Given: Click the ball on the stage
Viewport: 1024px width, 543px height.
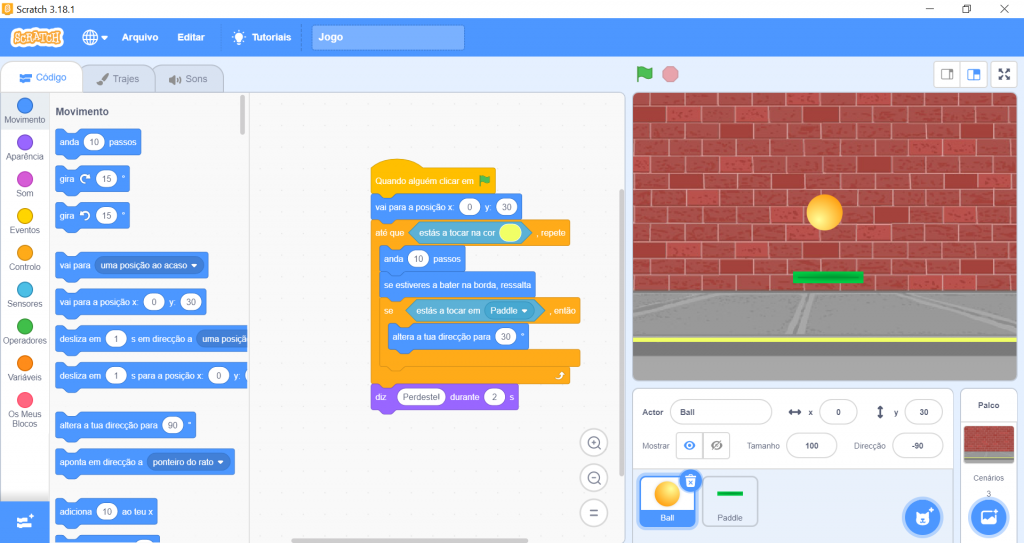Looking at the screenshot, I should tap(824, 212).
